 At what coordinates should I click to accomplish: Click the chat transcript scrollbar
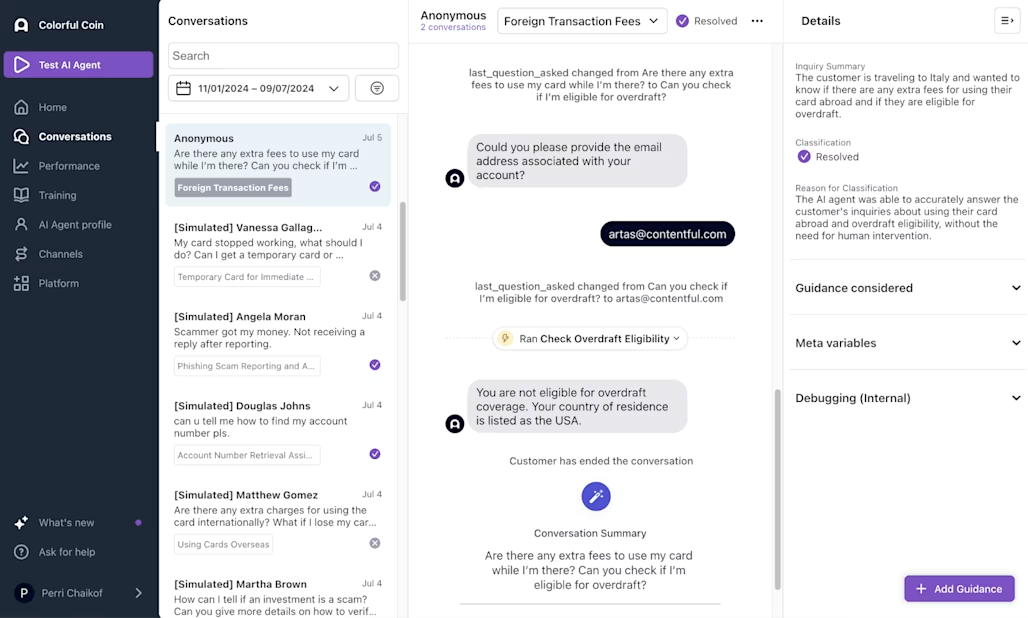pos(778,490)
